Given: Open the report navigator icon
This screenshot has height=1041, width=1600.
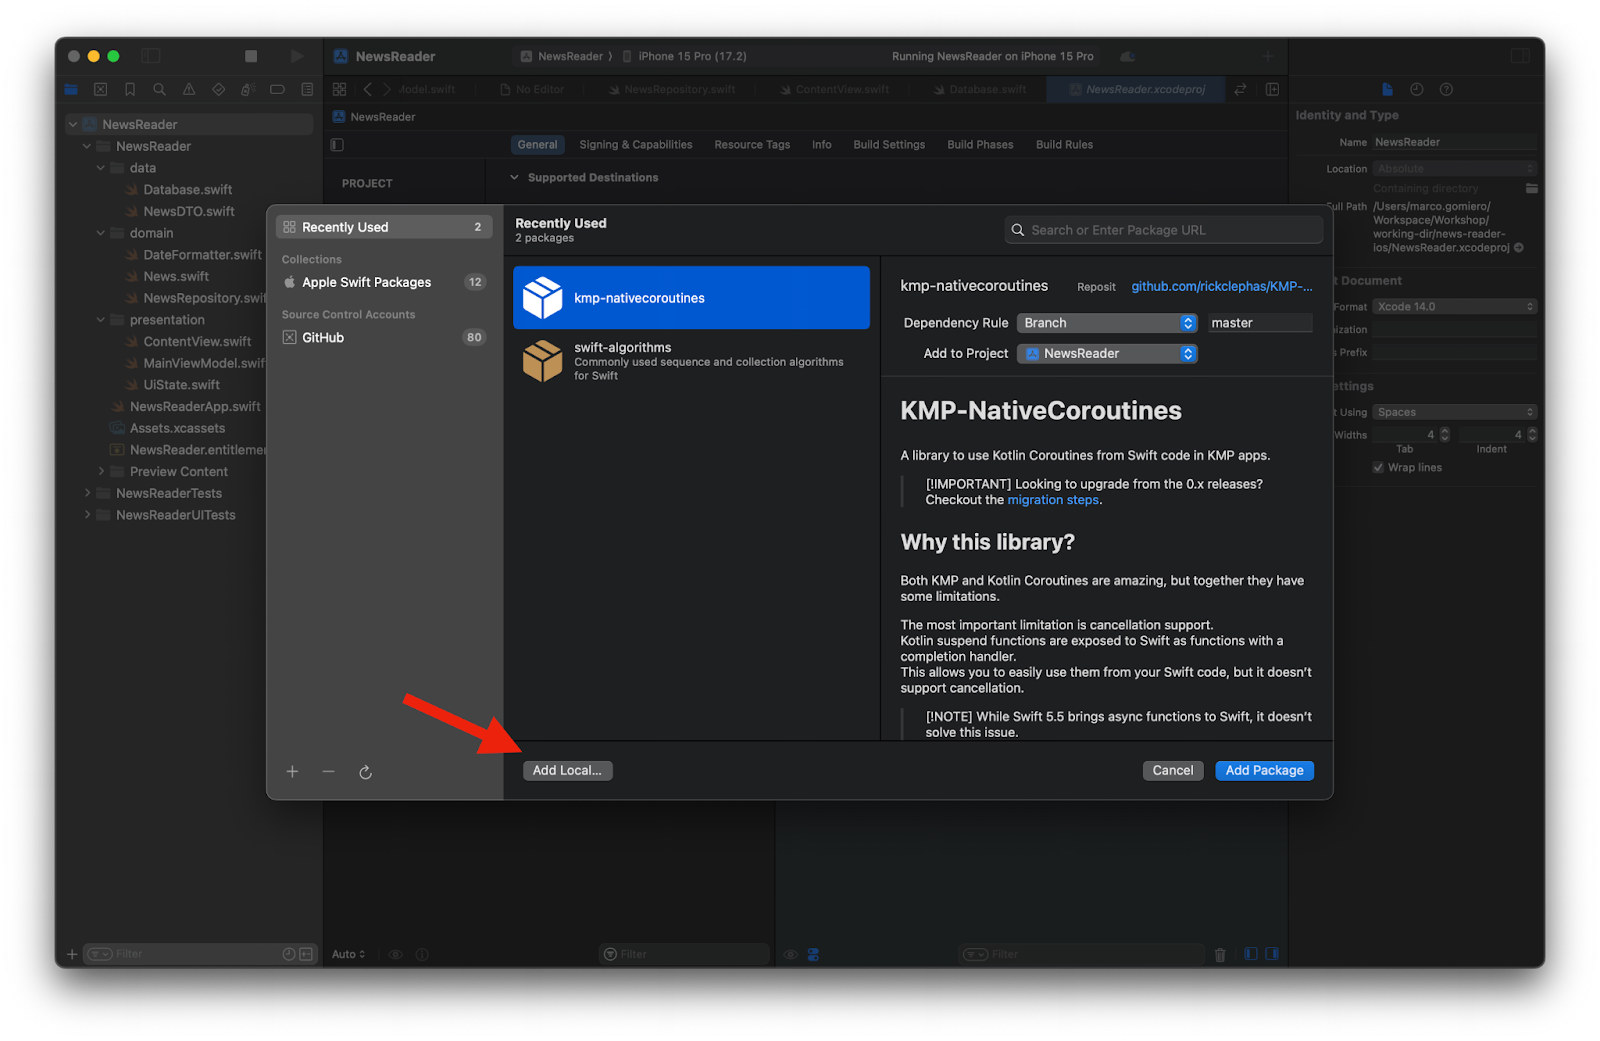Looking at the screenshot, I should tap(307, 89).
